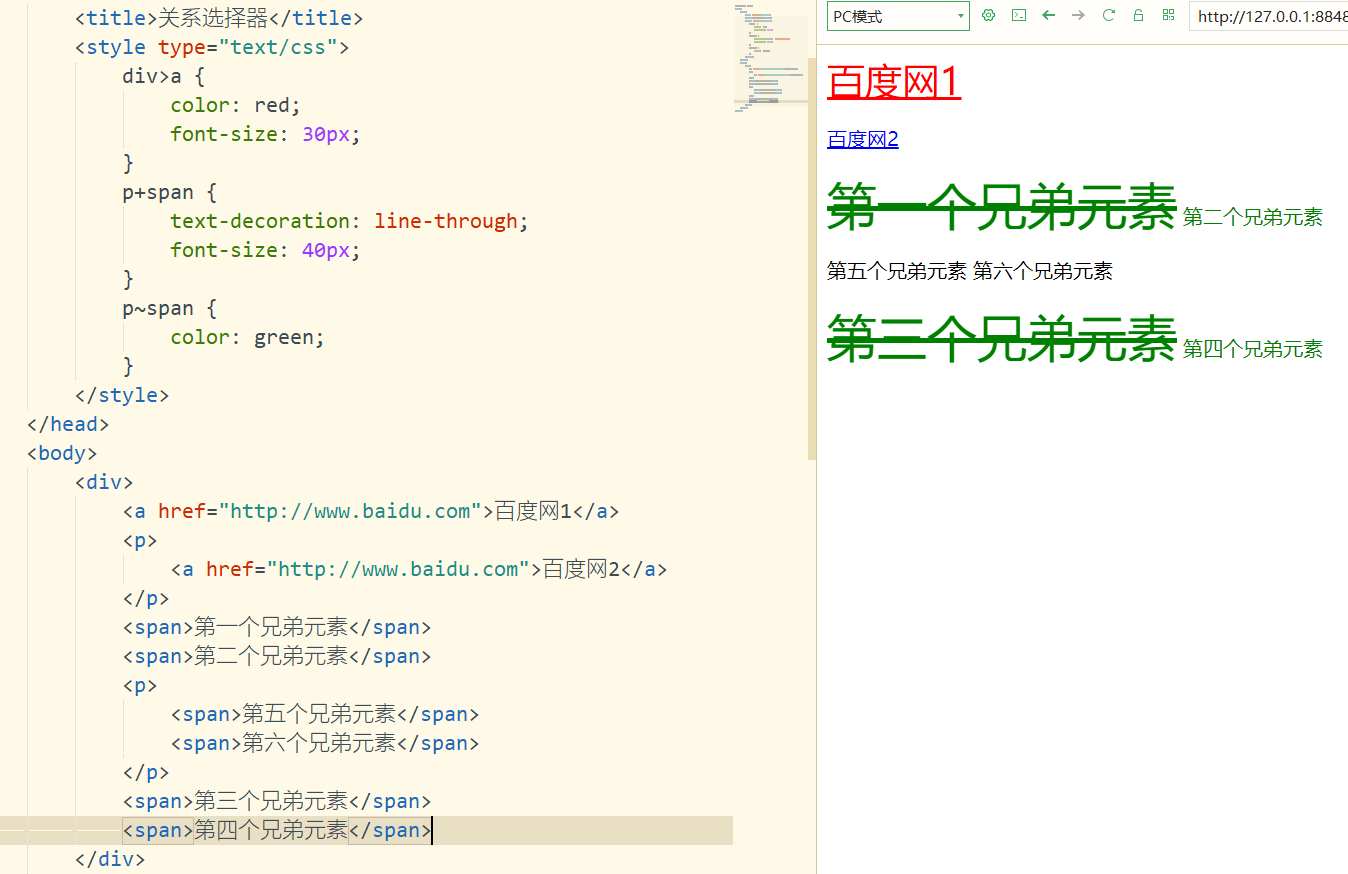Open the built-in browser settings gear icon
This screenshot has width=1348, height=874.
tap(989, 15)
